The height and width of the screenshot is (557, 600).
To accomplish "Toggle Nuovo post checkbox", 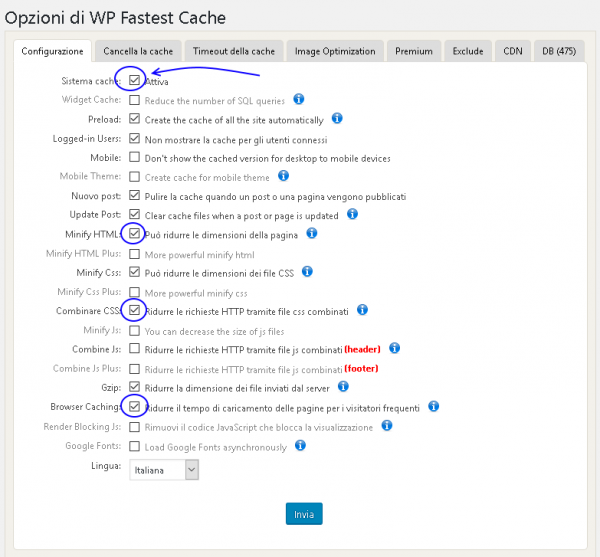I will (134, 195).
